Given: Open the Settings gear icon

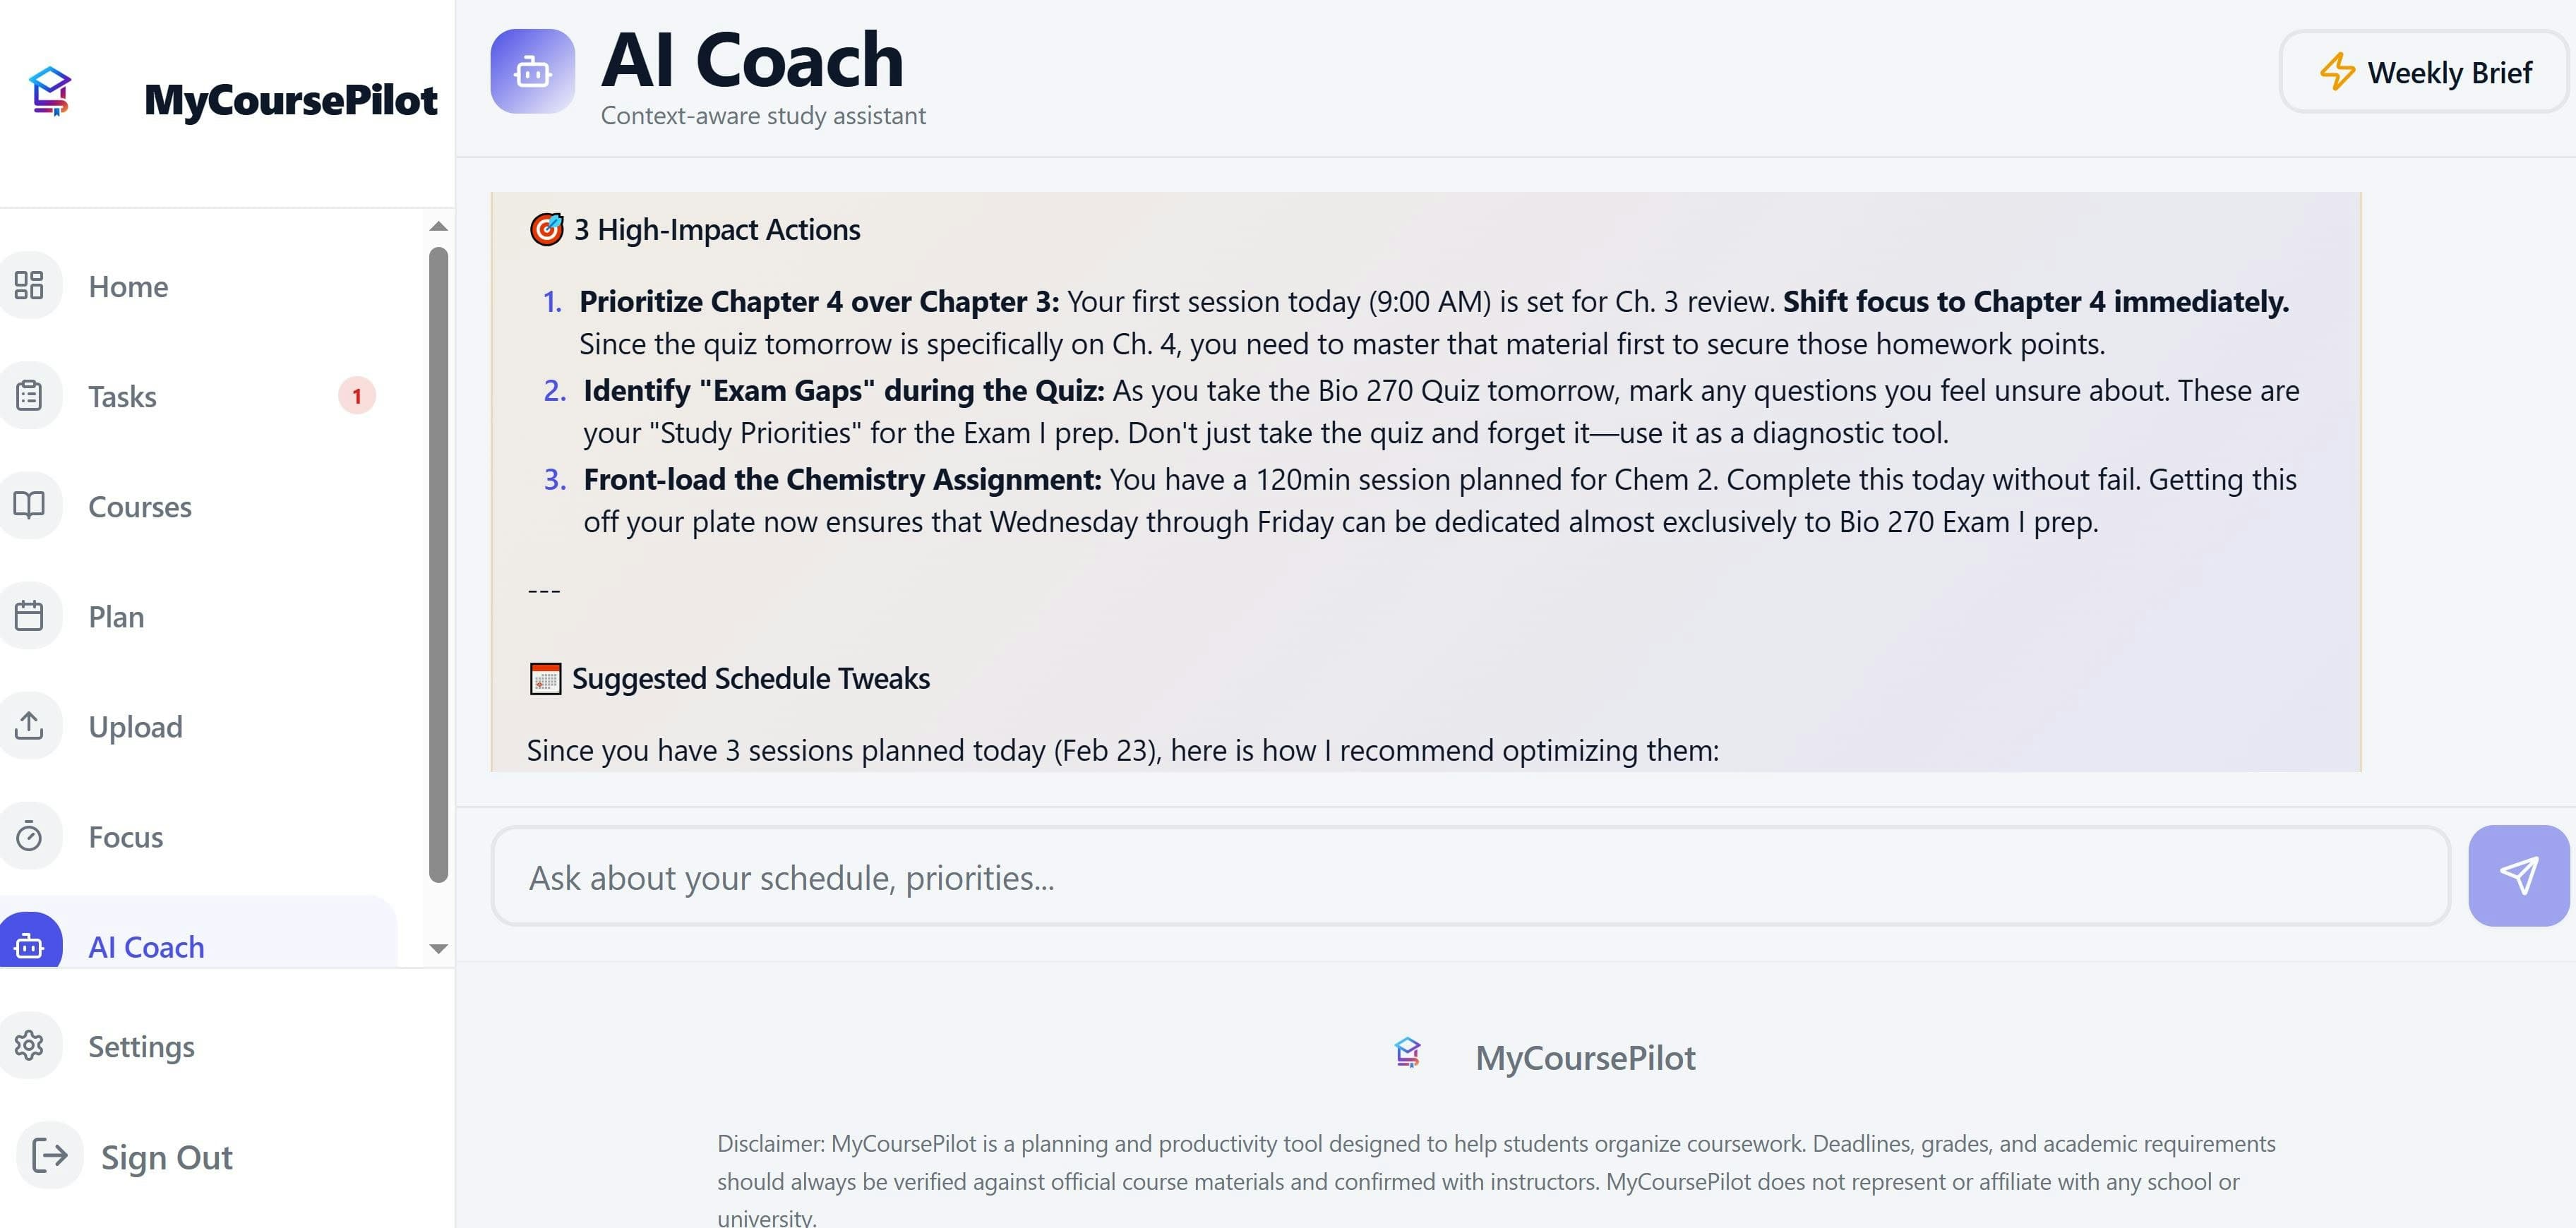Looking at the screenshot, I should (31, 1046).
